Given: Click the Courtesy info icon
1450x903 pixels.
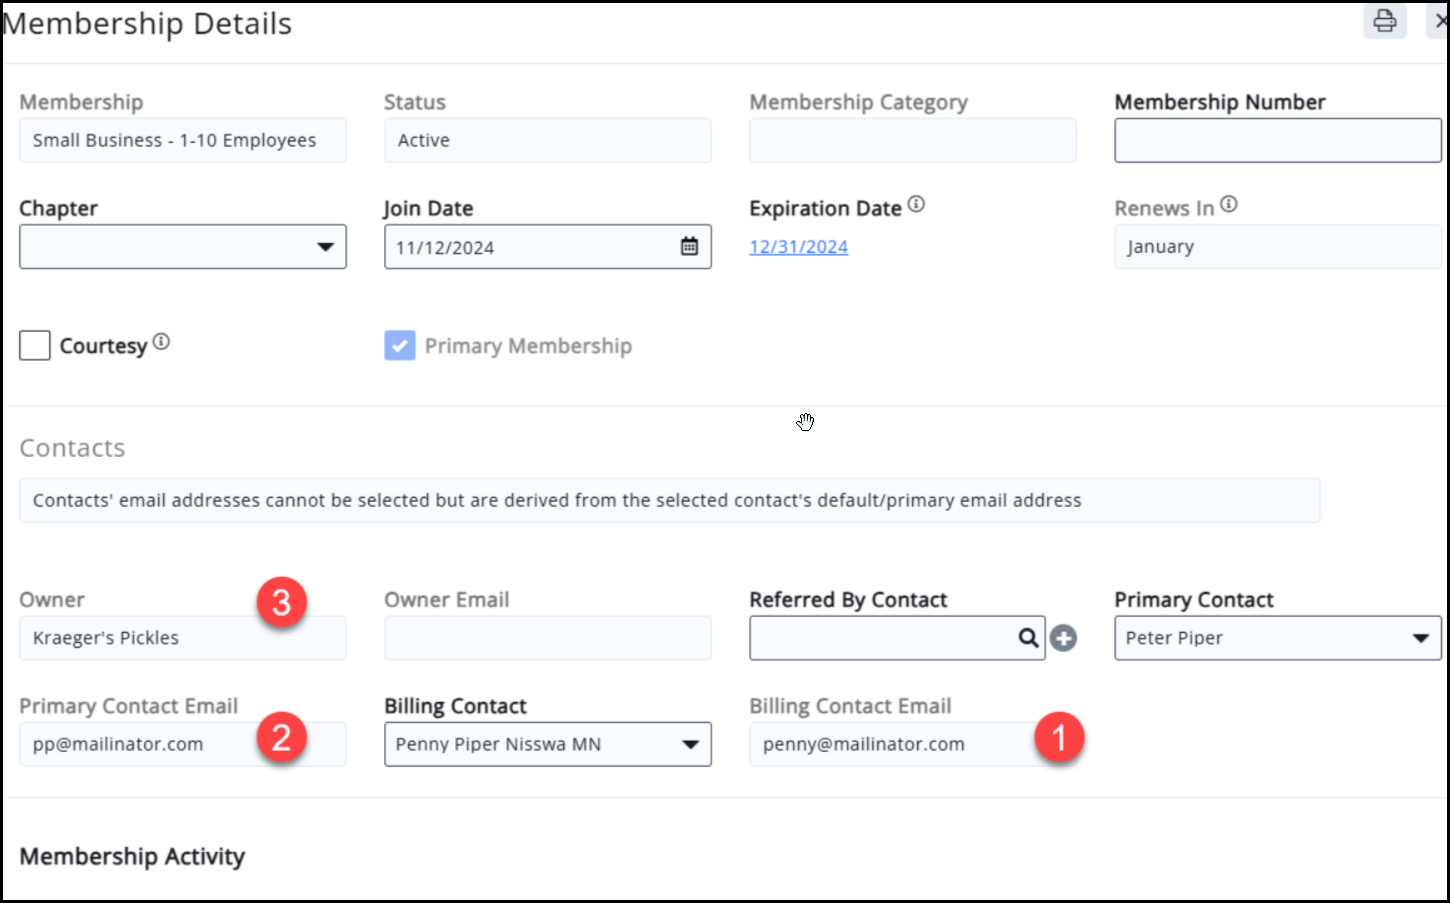Looking at the screenshot, I should (161, 342).
